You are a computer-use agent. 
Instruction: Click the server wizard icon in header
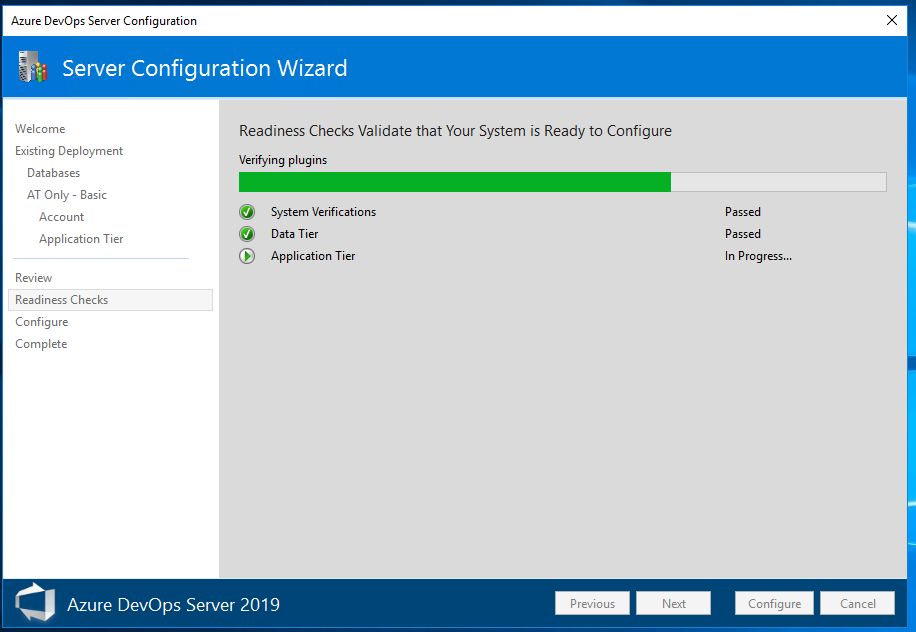click(33, 67)
